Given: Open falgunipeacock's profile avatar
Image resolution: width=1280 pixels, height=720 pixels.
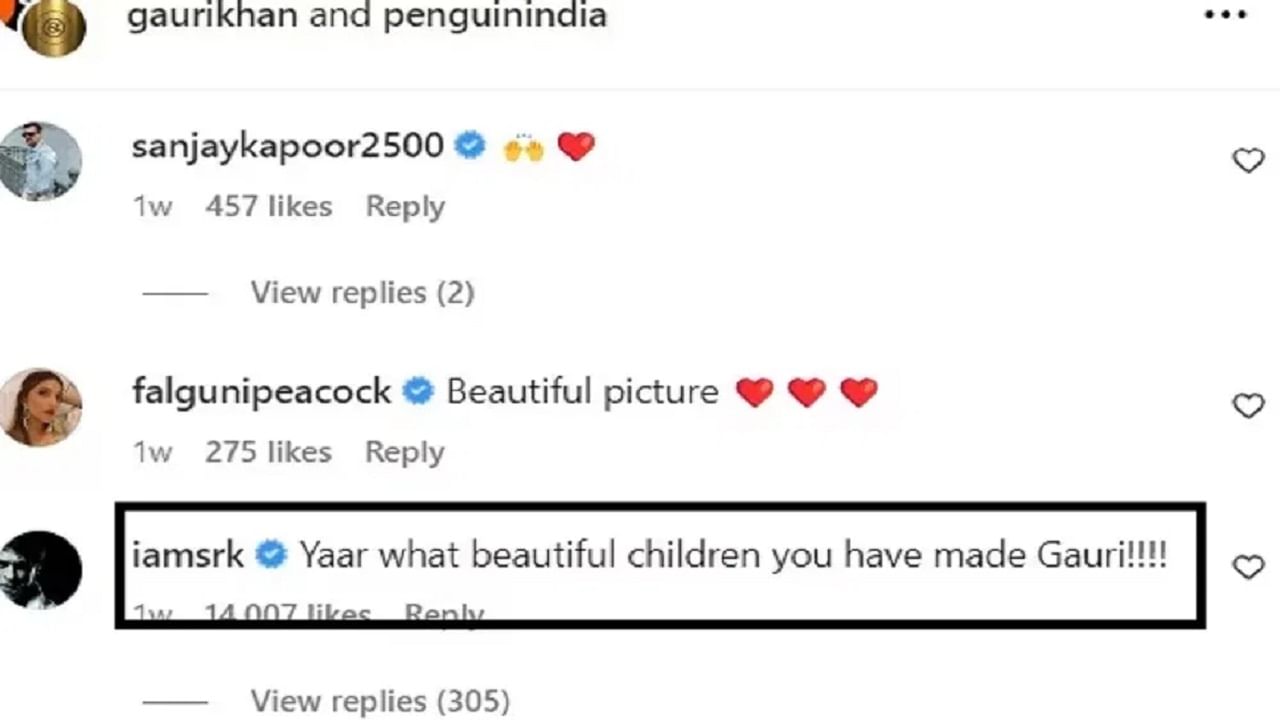Looking at the screenshot, I should (x=40, y=406).
